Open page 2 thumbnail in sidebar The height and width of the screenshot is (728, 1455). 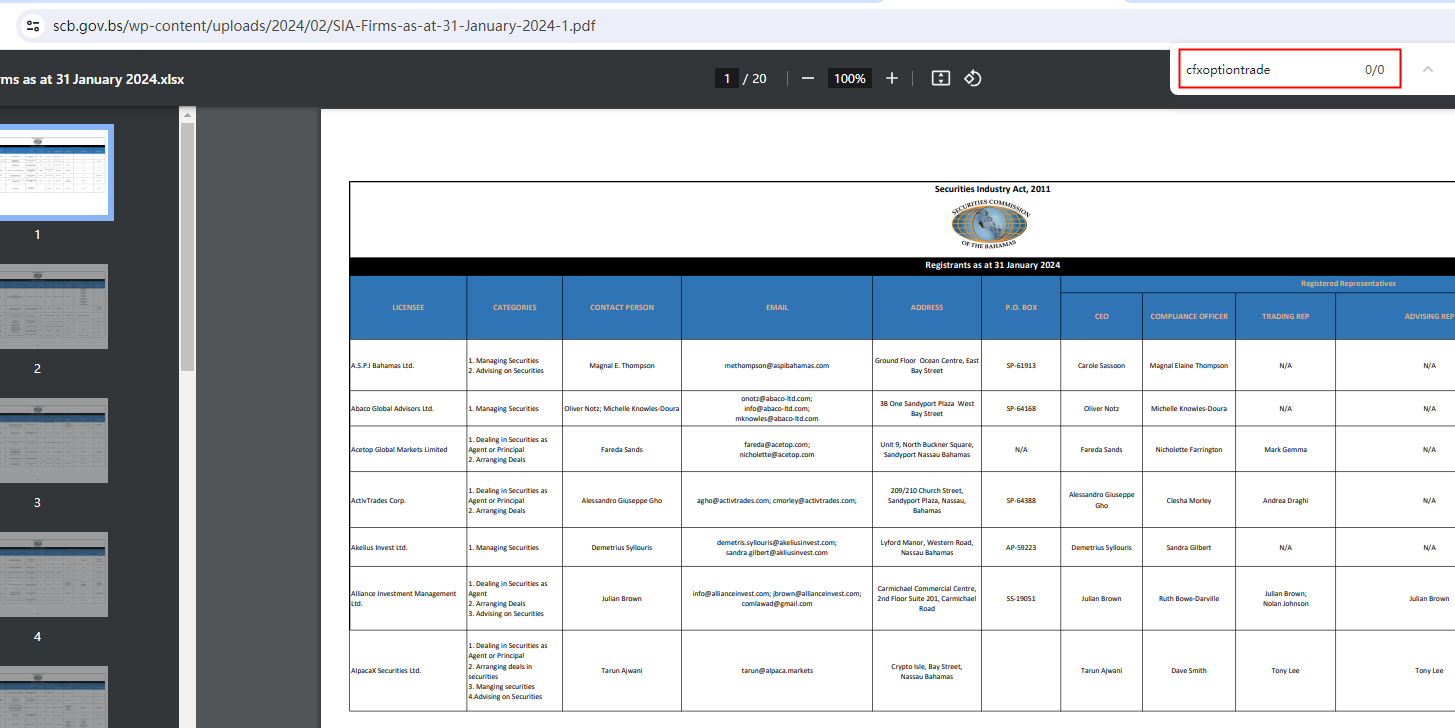[x=55, y=306]
